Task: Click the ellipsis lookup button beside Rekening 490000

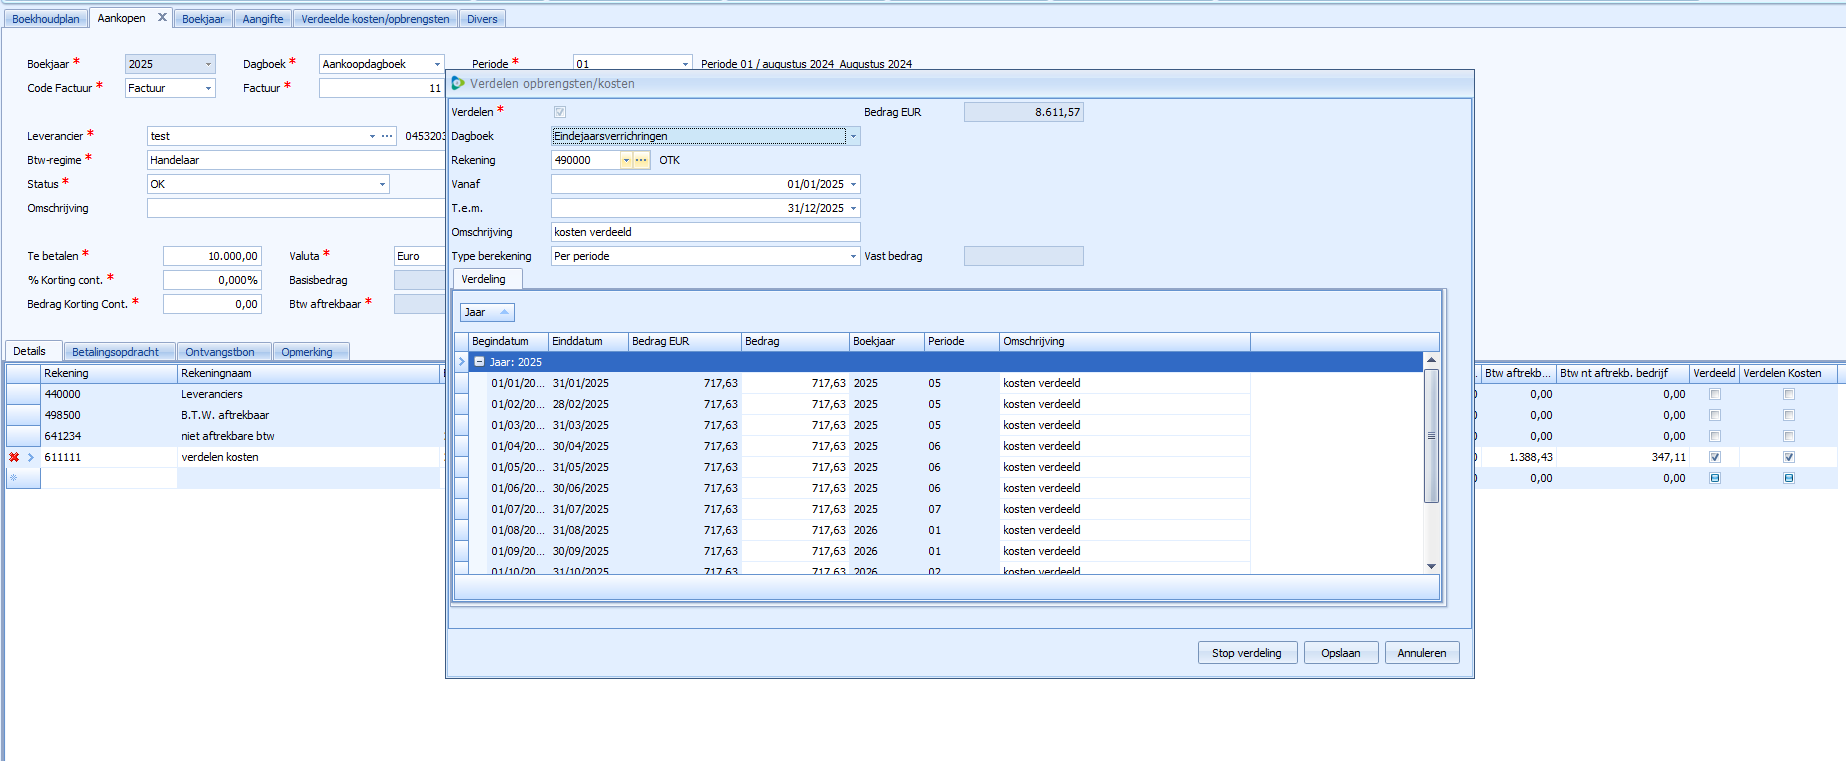Action: pyautogui.click(x=641, y=160)
